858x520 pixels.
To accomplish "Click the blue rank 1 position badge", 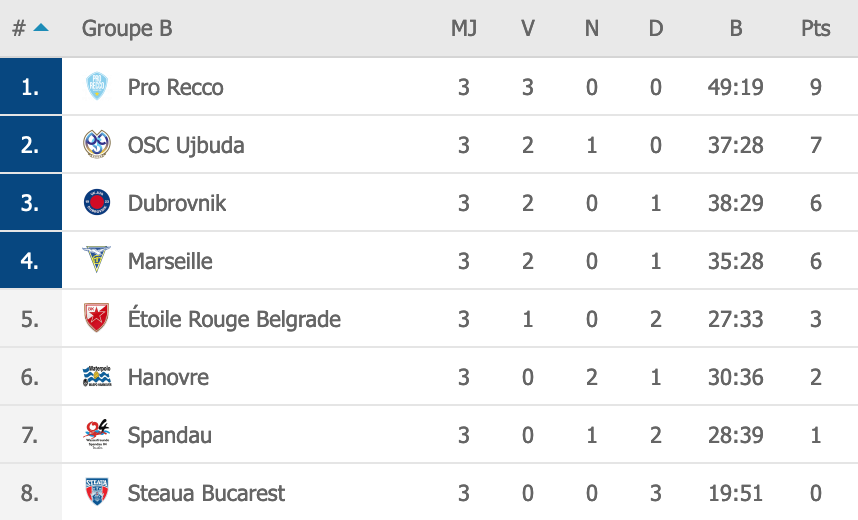I will 31,86.
